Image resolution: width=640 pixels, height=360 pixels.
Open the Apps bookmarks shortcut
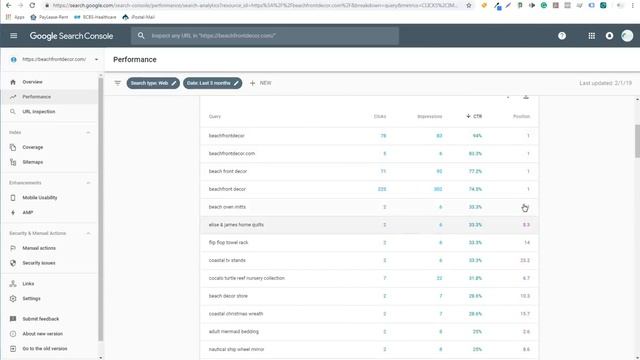tap(15, 17)
